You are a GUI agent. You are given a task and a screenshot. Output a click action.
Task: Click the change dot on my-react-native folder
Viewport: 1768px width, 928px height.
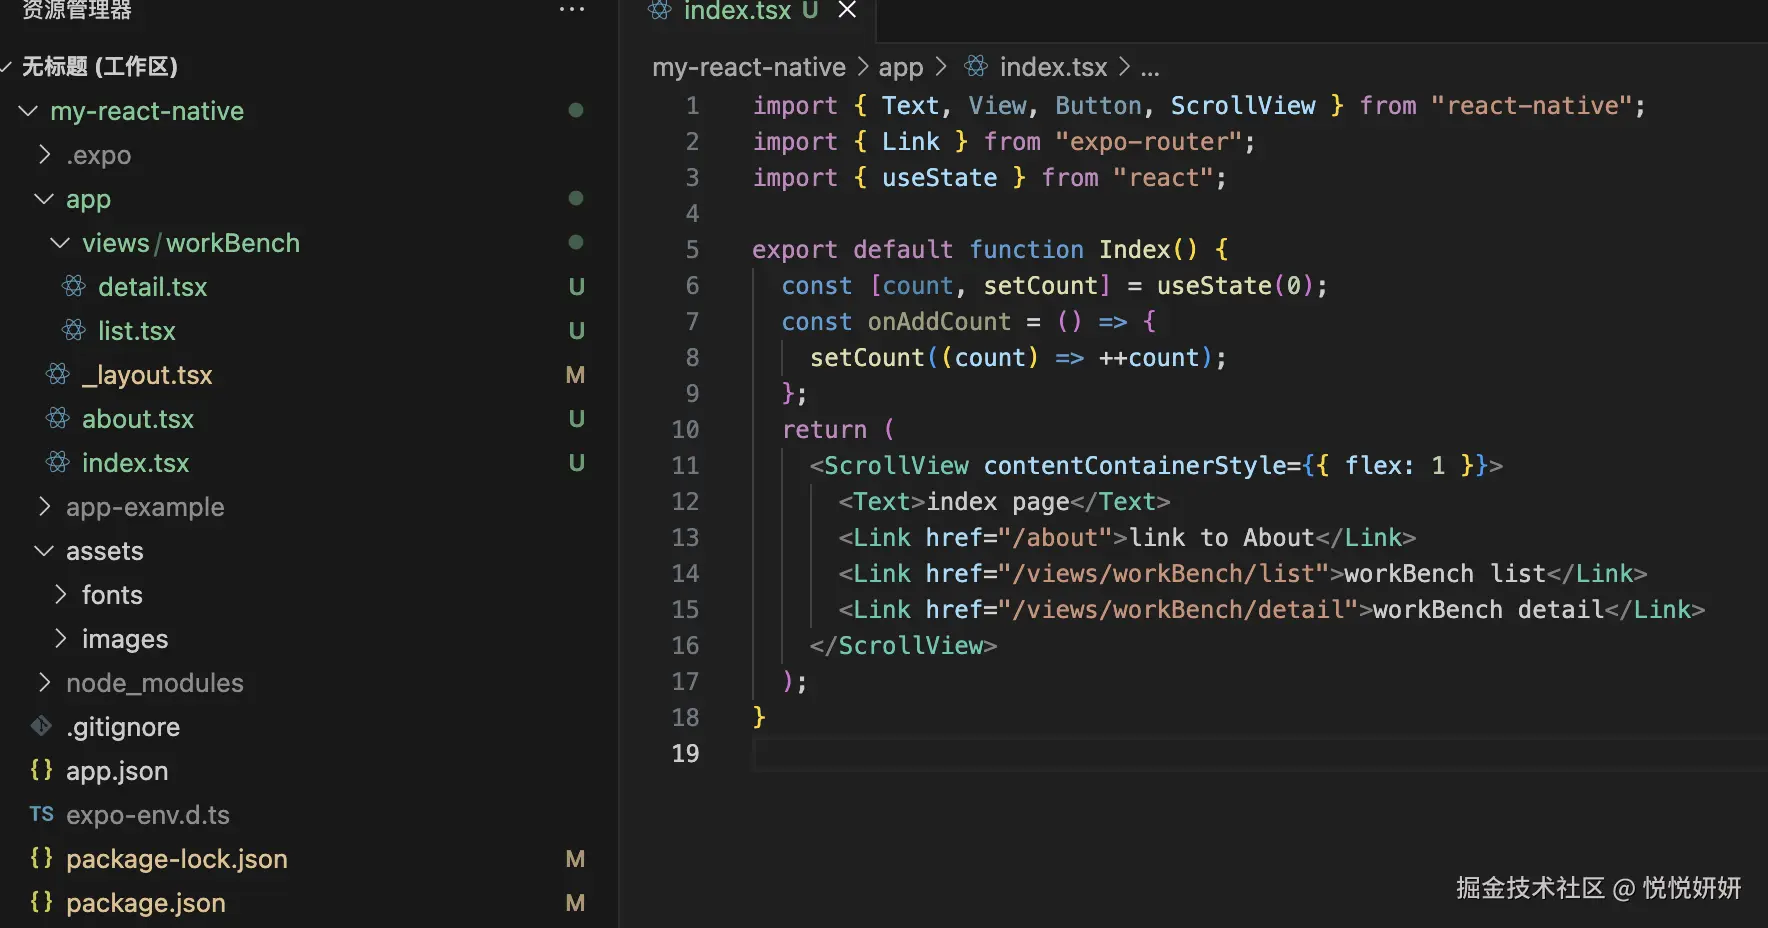[x=576, y=110]
